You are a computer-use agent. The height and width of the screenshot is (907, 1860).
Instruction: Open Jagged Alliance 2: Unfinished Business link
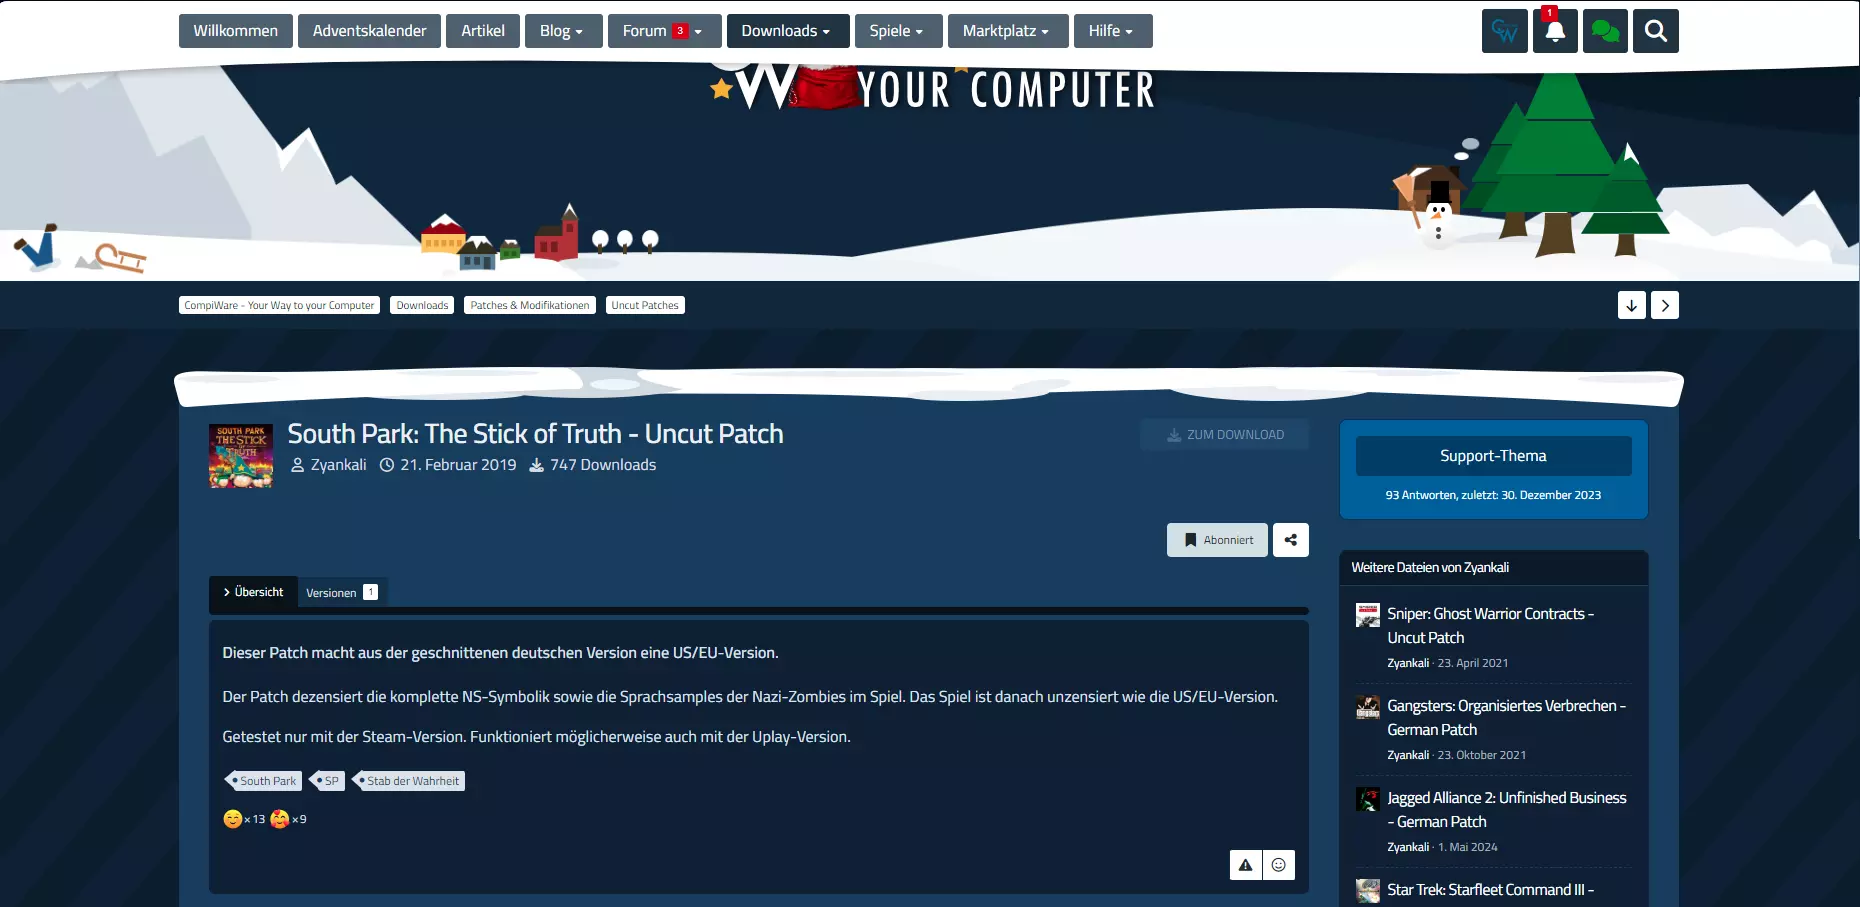point(1506,810)
